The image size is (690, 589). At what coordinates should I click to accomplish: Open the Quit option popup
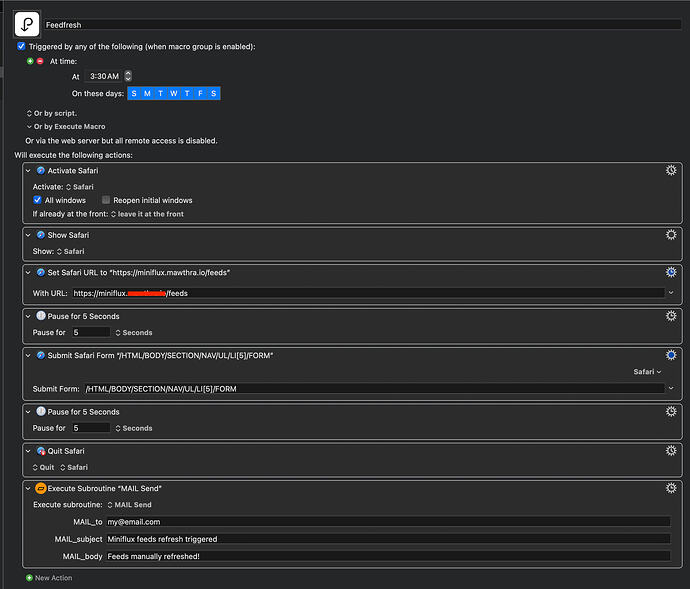click(43, 467)
